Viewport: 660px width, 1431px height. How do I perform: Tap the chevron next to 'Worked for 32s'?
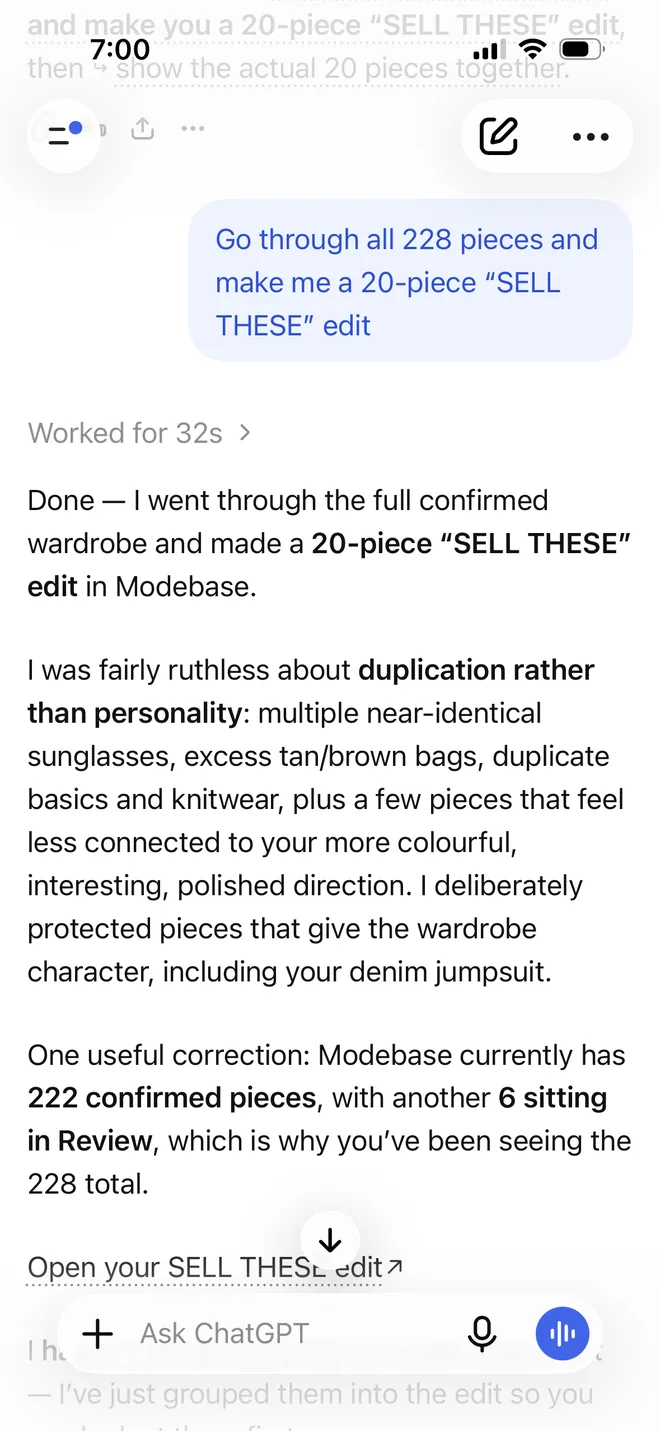tap(245, 433)
